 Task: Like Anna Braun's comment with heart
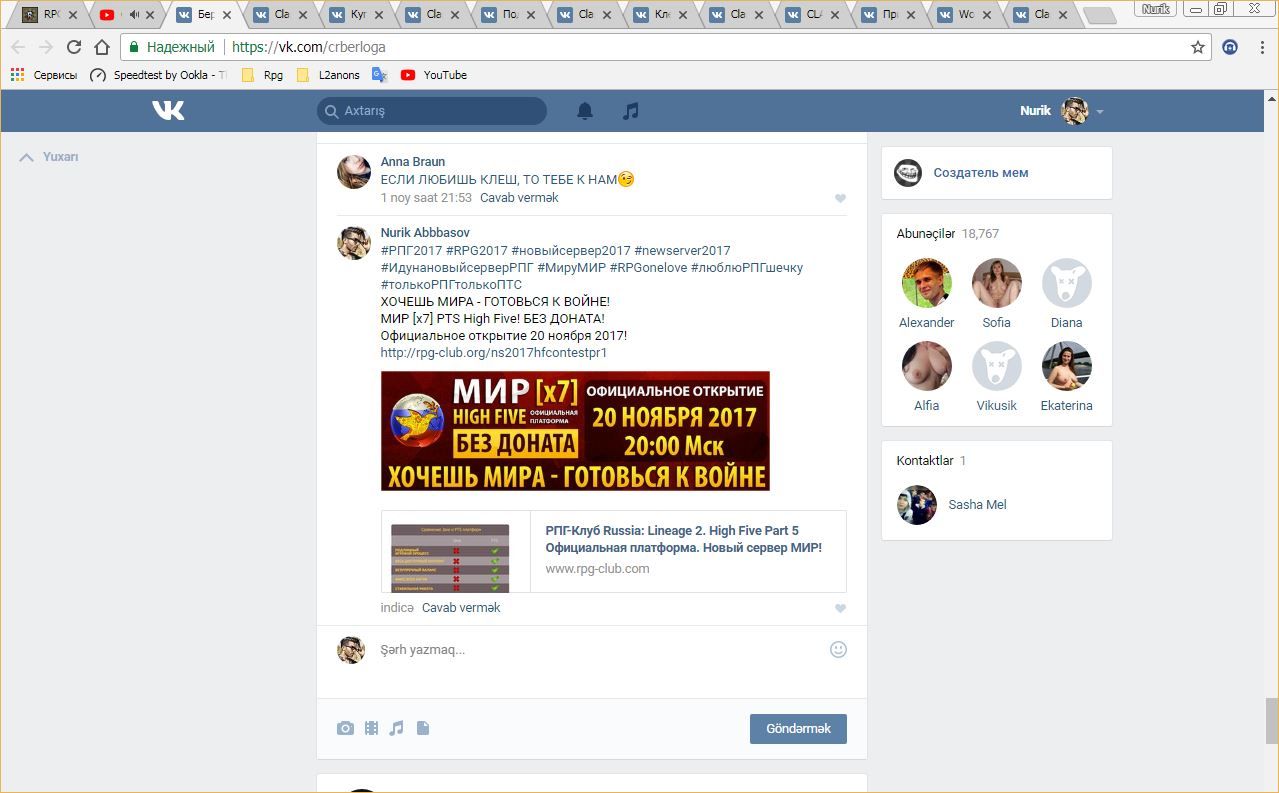point(840,198)
